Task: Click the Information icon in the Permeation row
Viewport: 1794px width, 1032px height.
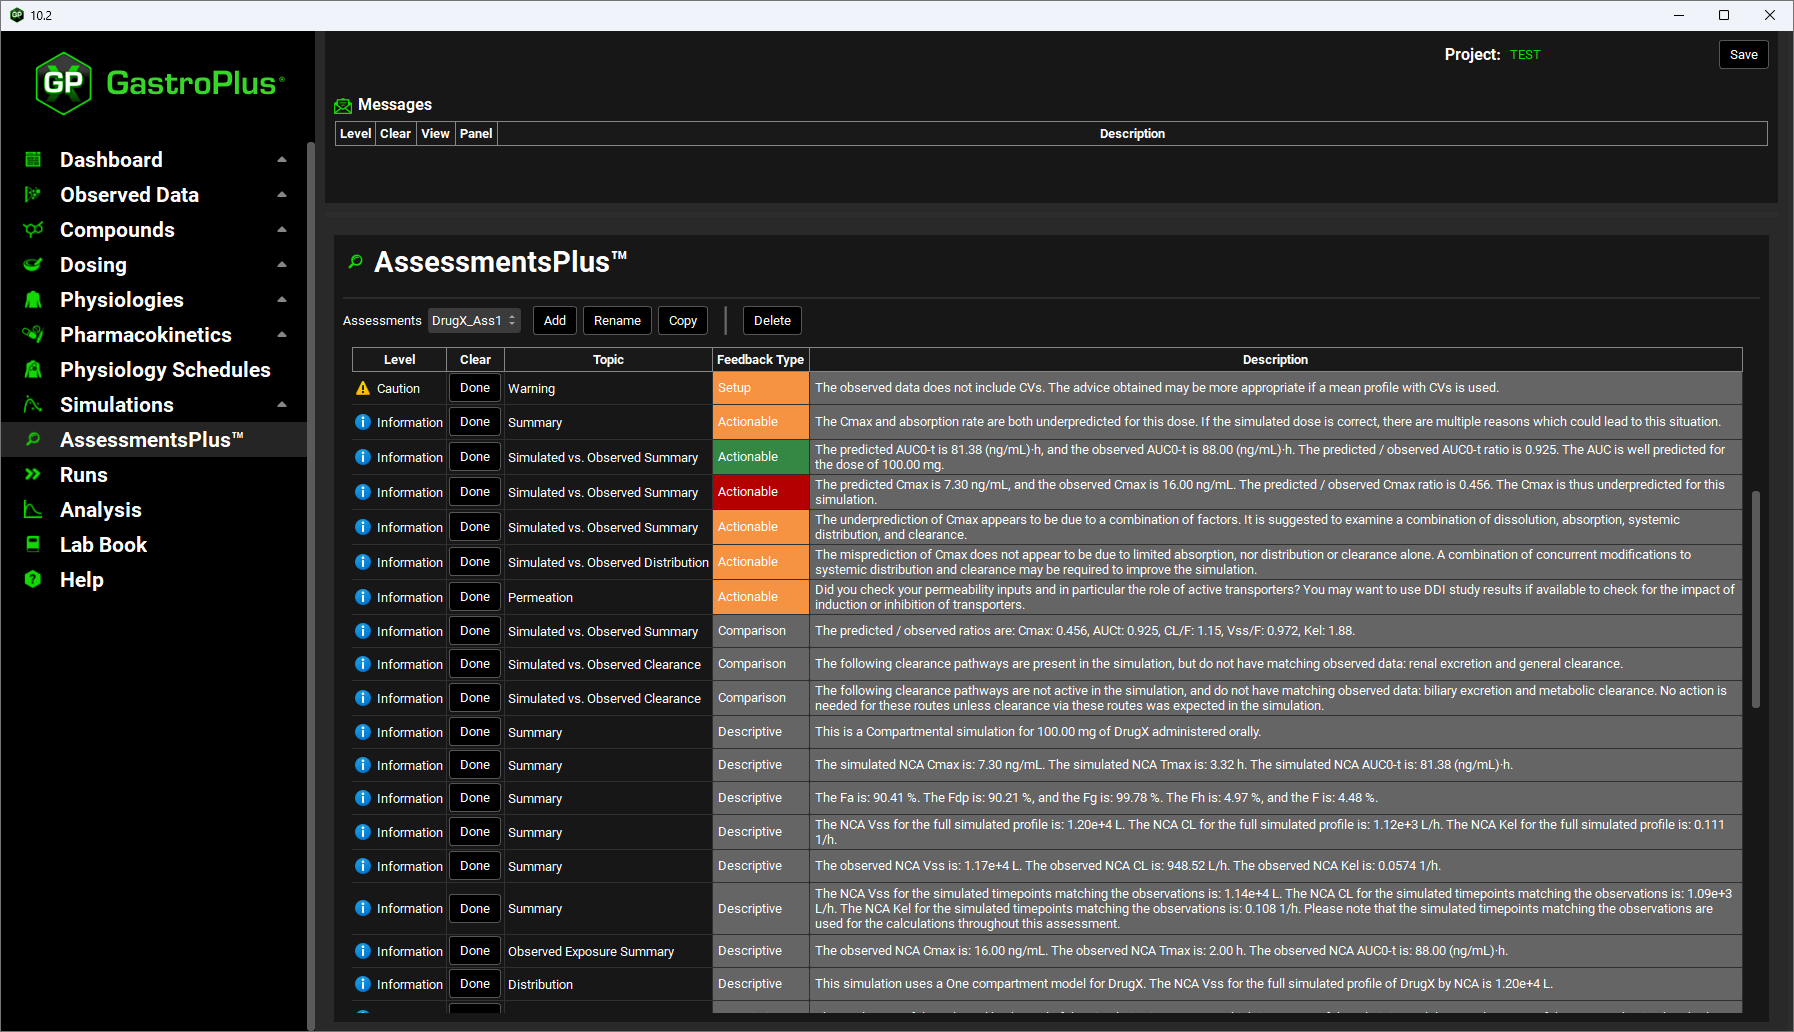Action: 363,597
